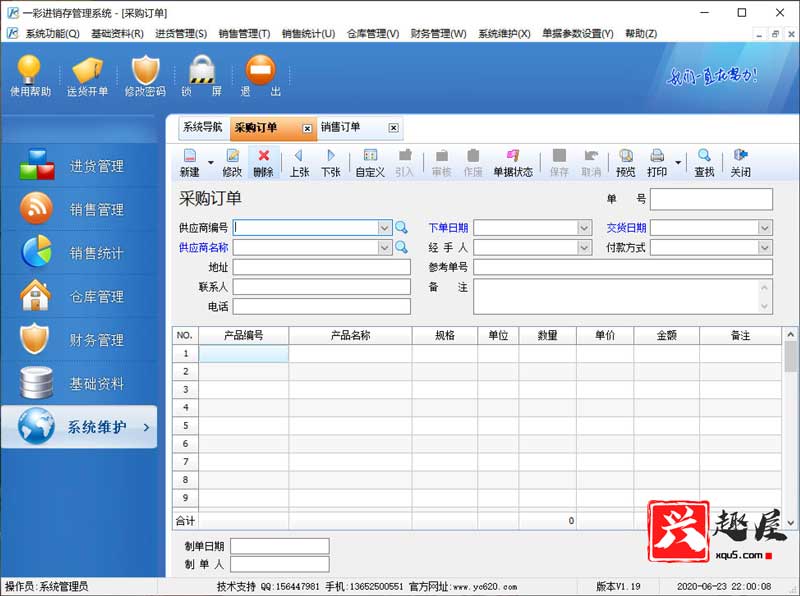This screenshot has height=596, width=800.
Task: Click the 自定义 customize button
Action: pyautogui.click(x=370, y=163)
